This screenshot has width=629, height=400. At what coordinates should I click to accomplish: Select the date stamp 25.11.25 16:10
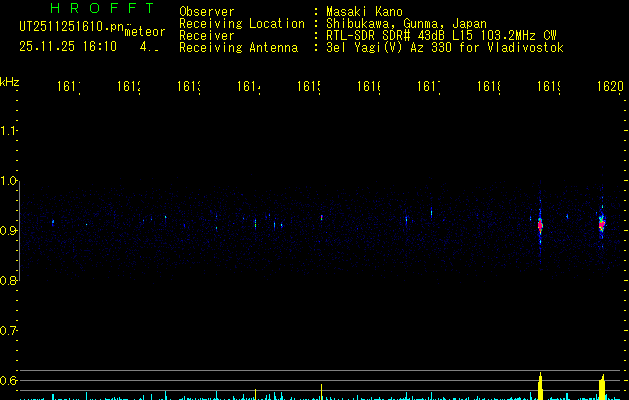pyautogui.click(x=68, y=47)
